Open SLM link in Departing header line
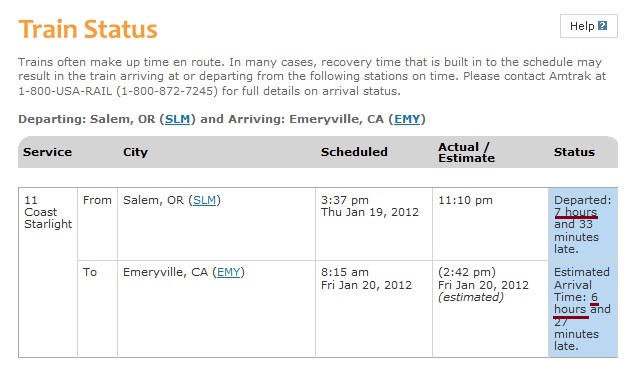This screenshot has height=370, width=638. coord(177,119)
